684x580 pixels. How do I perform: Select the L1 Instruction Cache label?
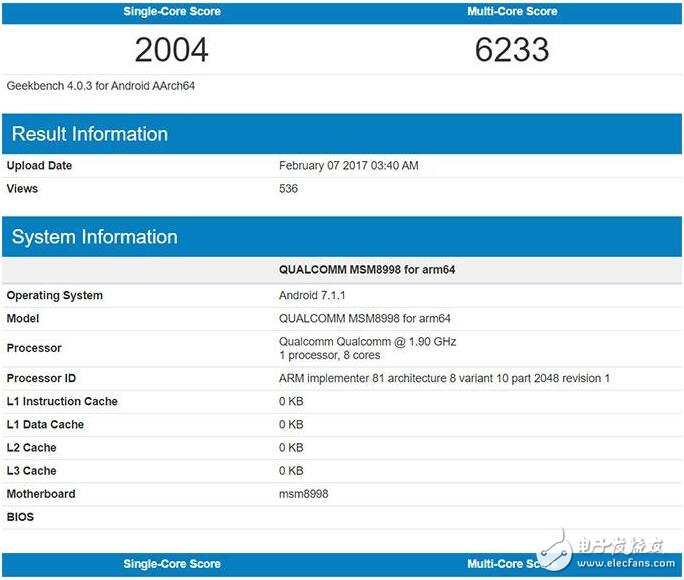coord(62,402)
